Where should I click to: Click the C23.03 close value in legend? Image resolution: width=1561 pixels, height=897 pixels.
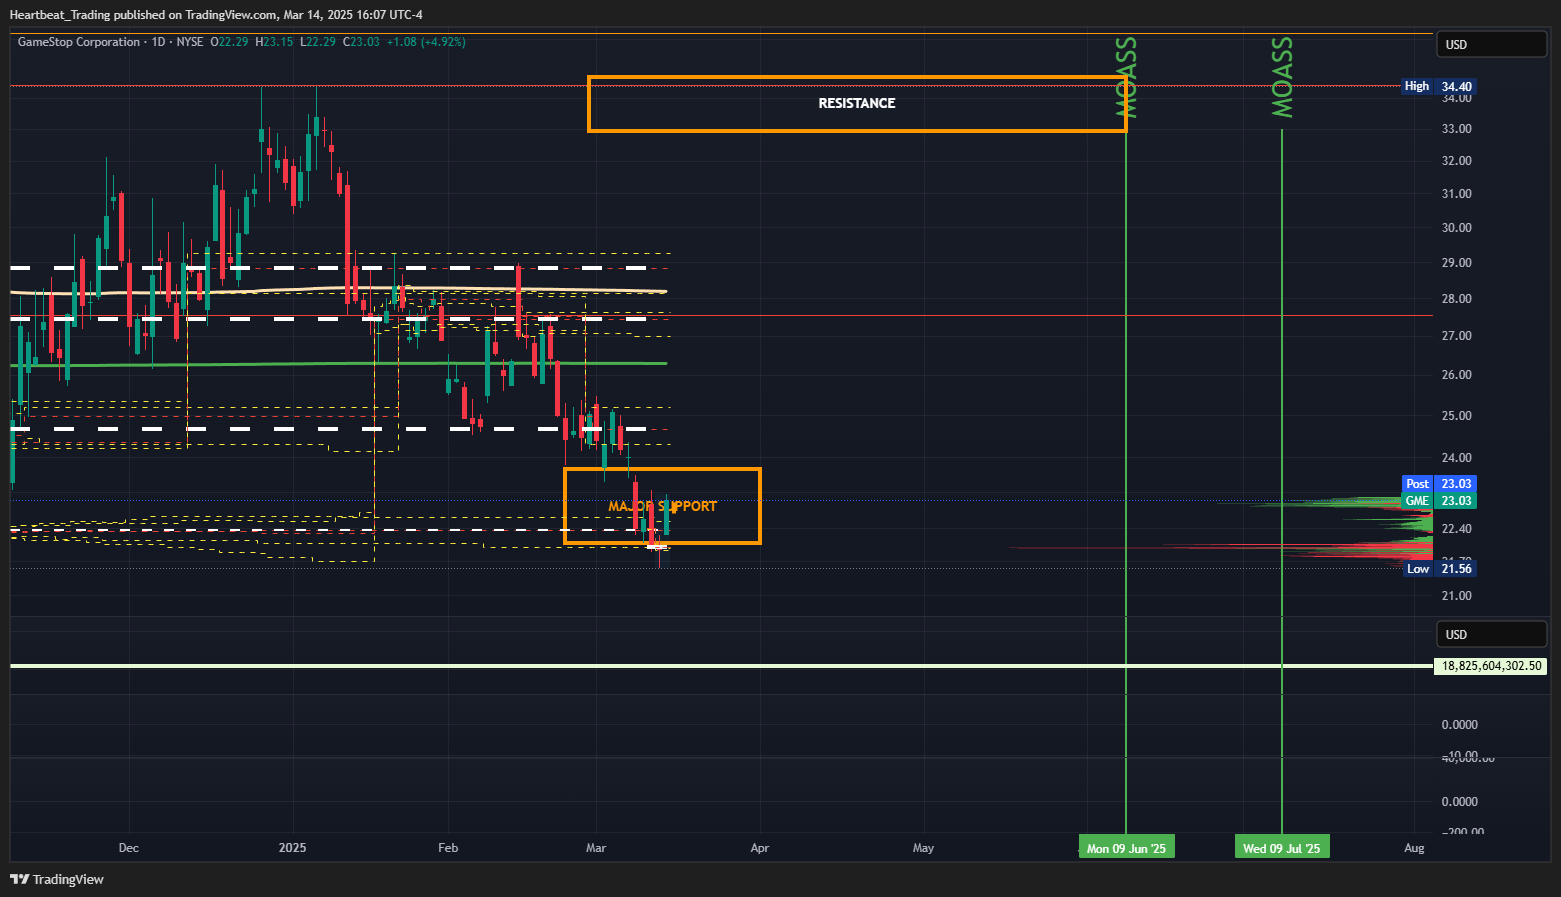361,42
